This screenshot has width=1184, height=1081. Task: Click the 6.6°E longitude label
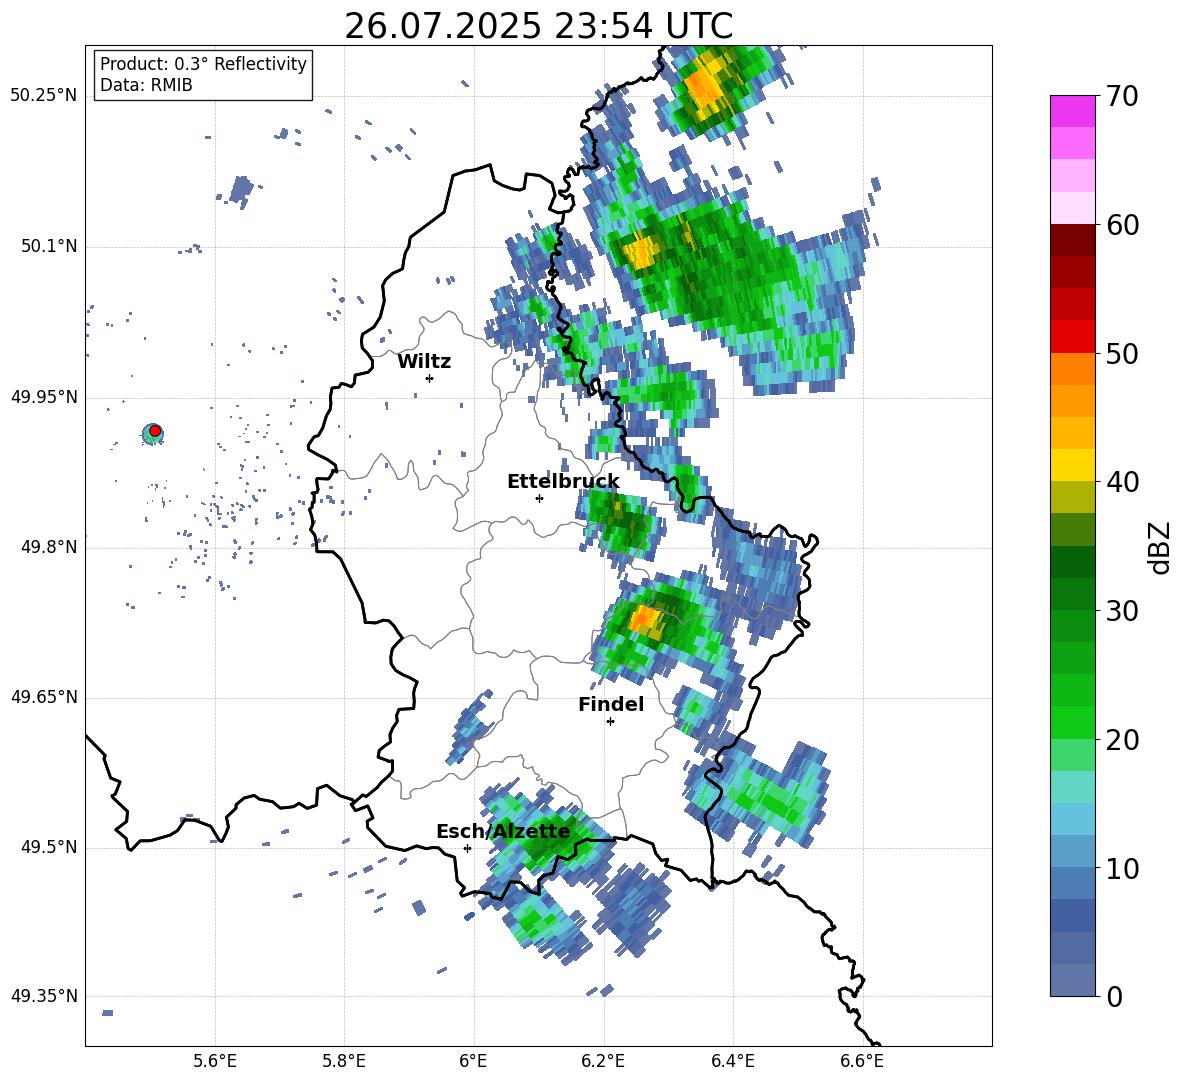(862, 1061)
